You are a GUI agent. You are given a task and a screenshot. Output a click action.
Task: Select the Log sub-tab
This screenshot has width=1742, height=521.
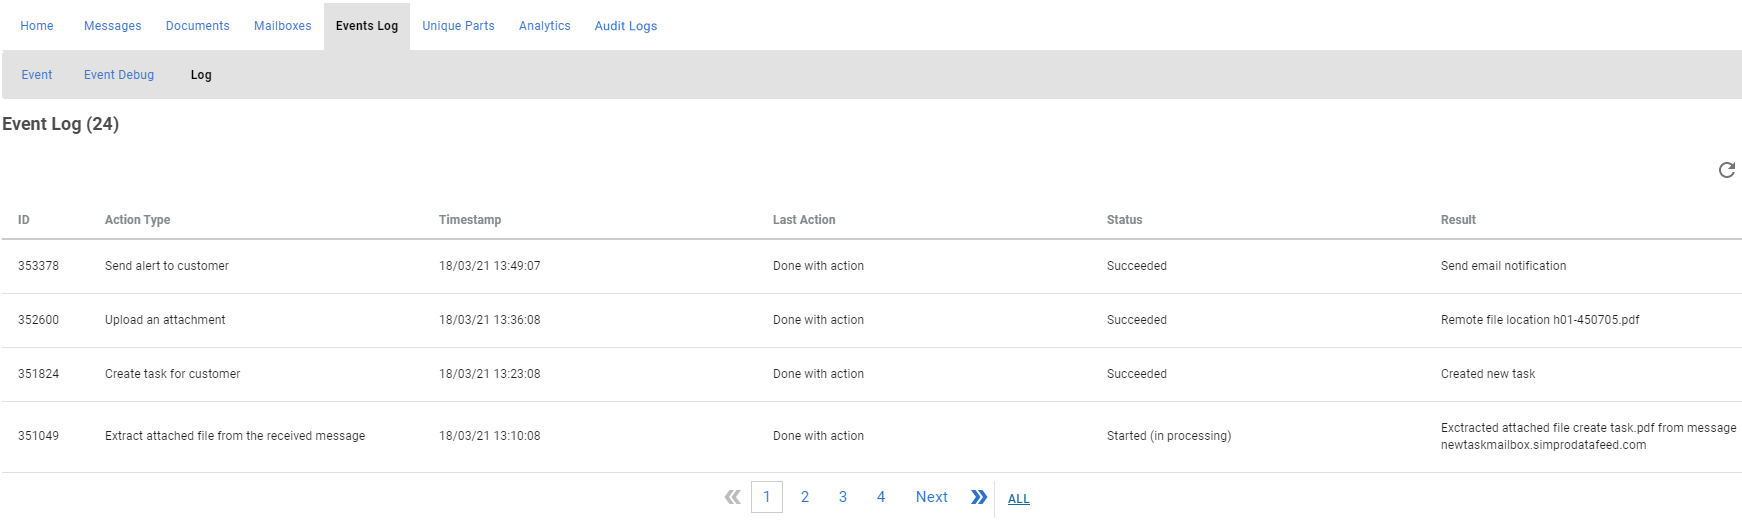[x=201, y=75]
